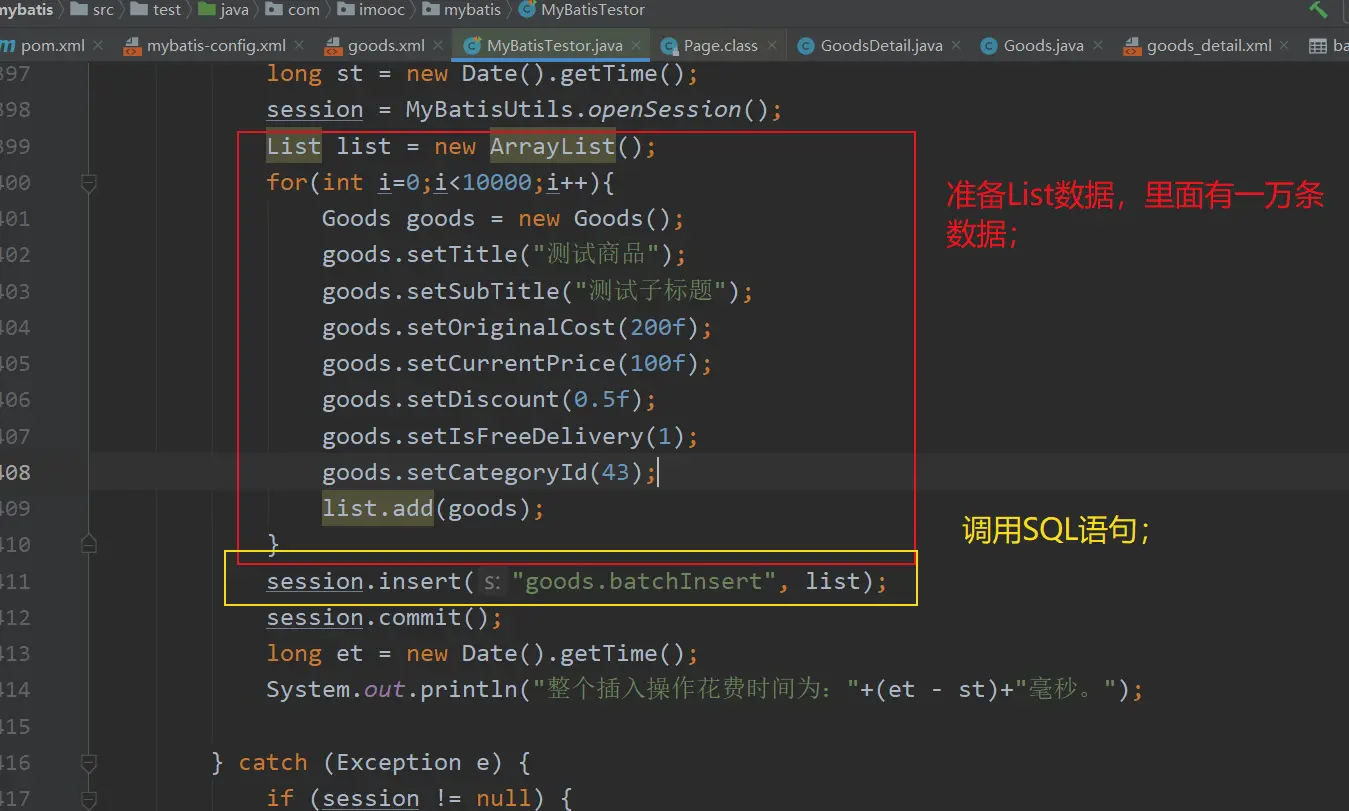Close the Goods.java tab
Image resolution: width=1349 pixels, height=811 pixels.
(1098, 46)
